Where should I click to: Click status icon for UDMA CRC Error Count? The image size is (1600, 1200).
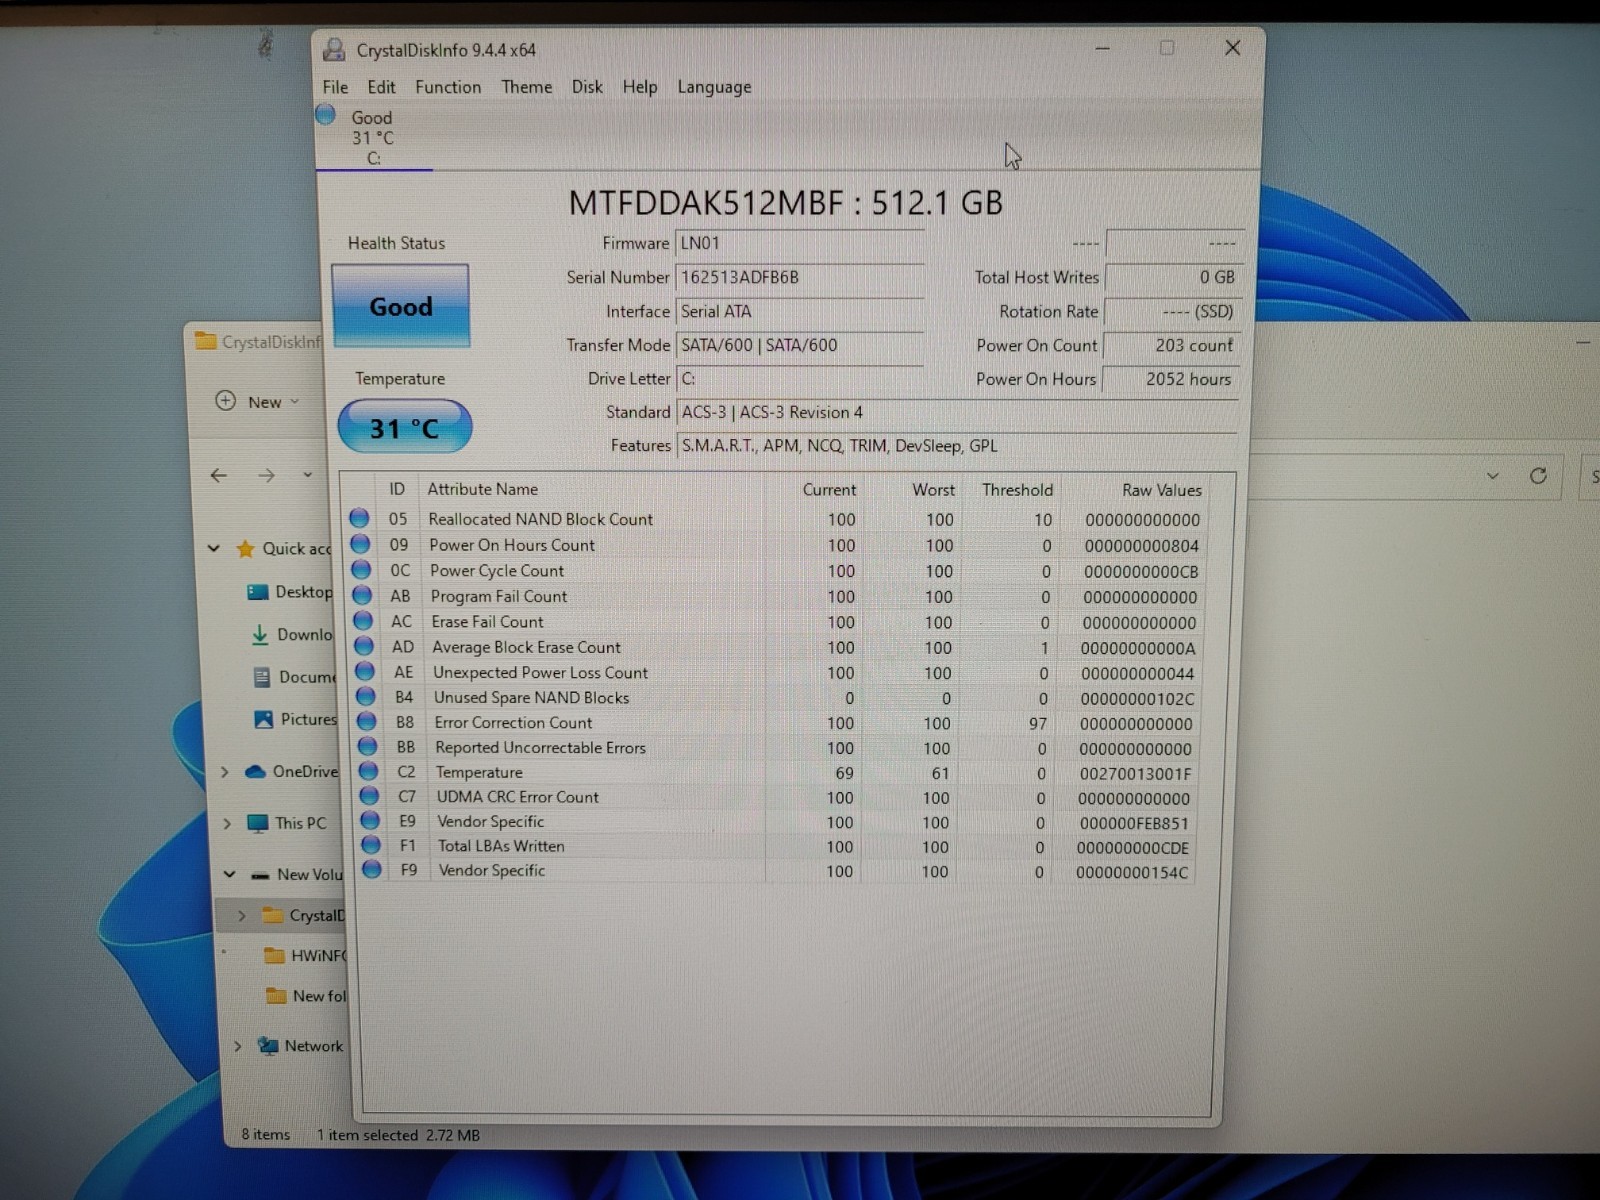pos(370,796)
